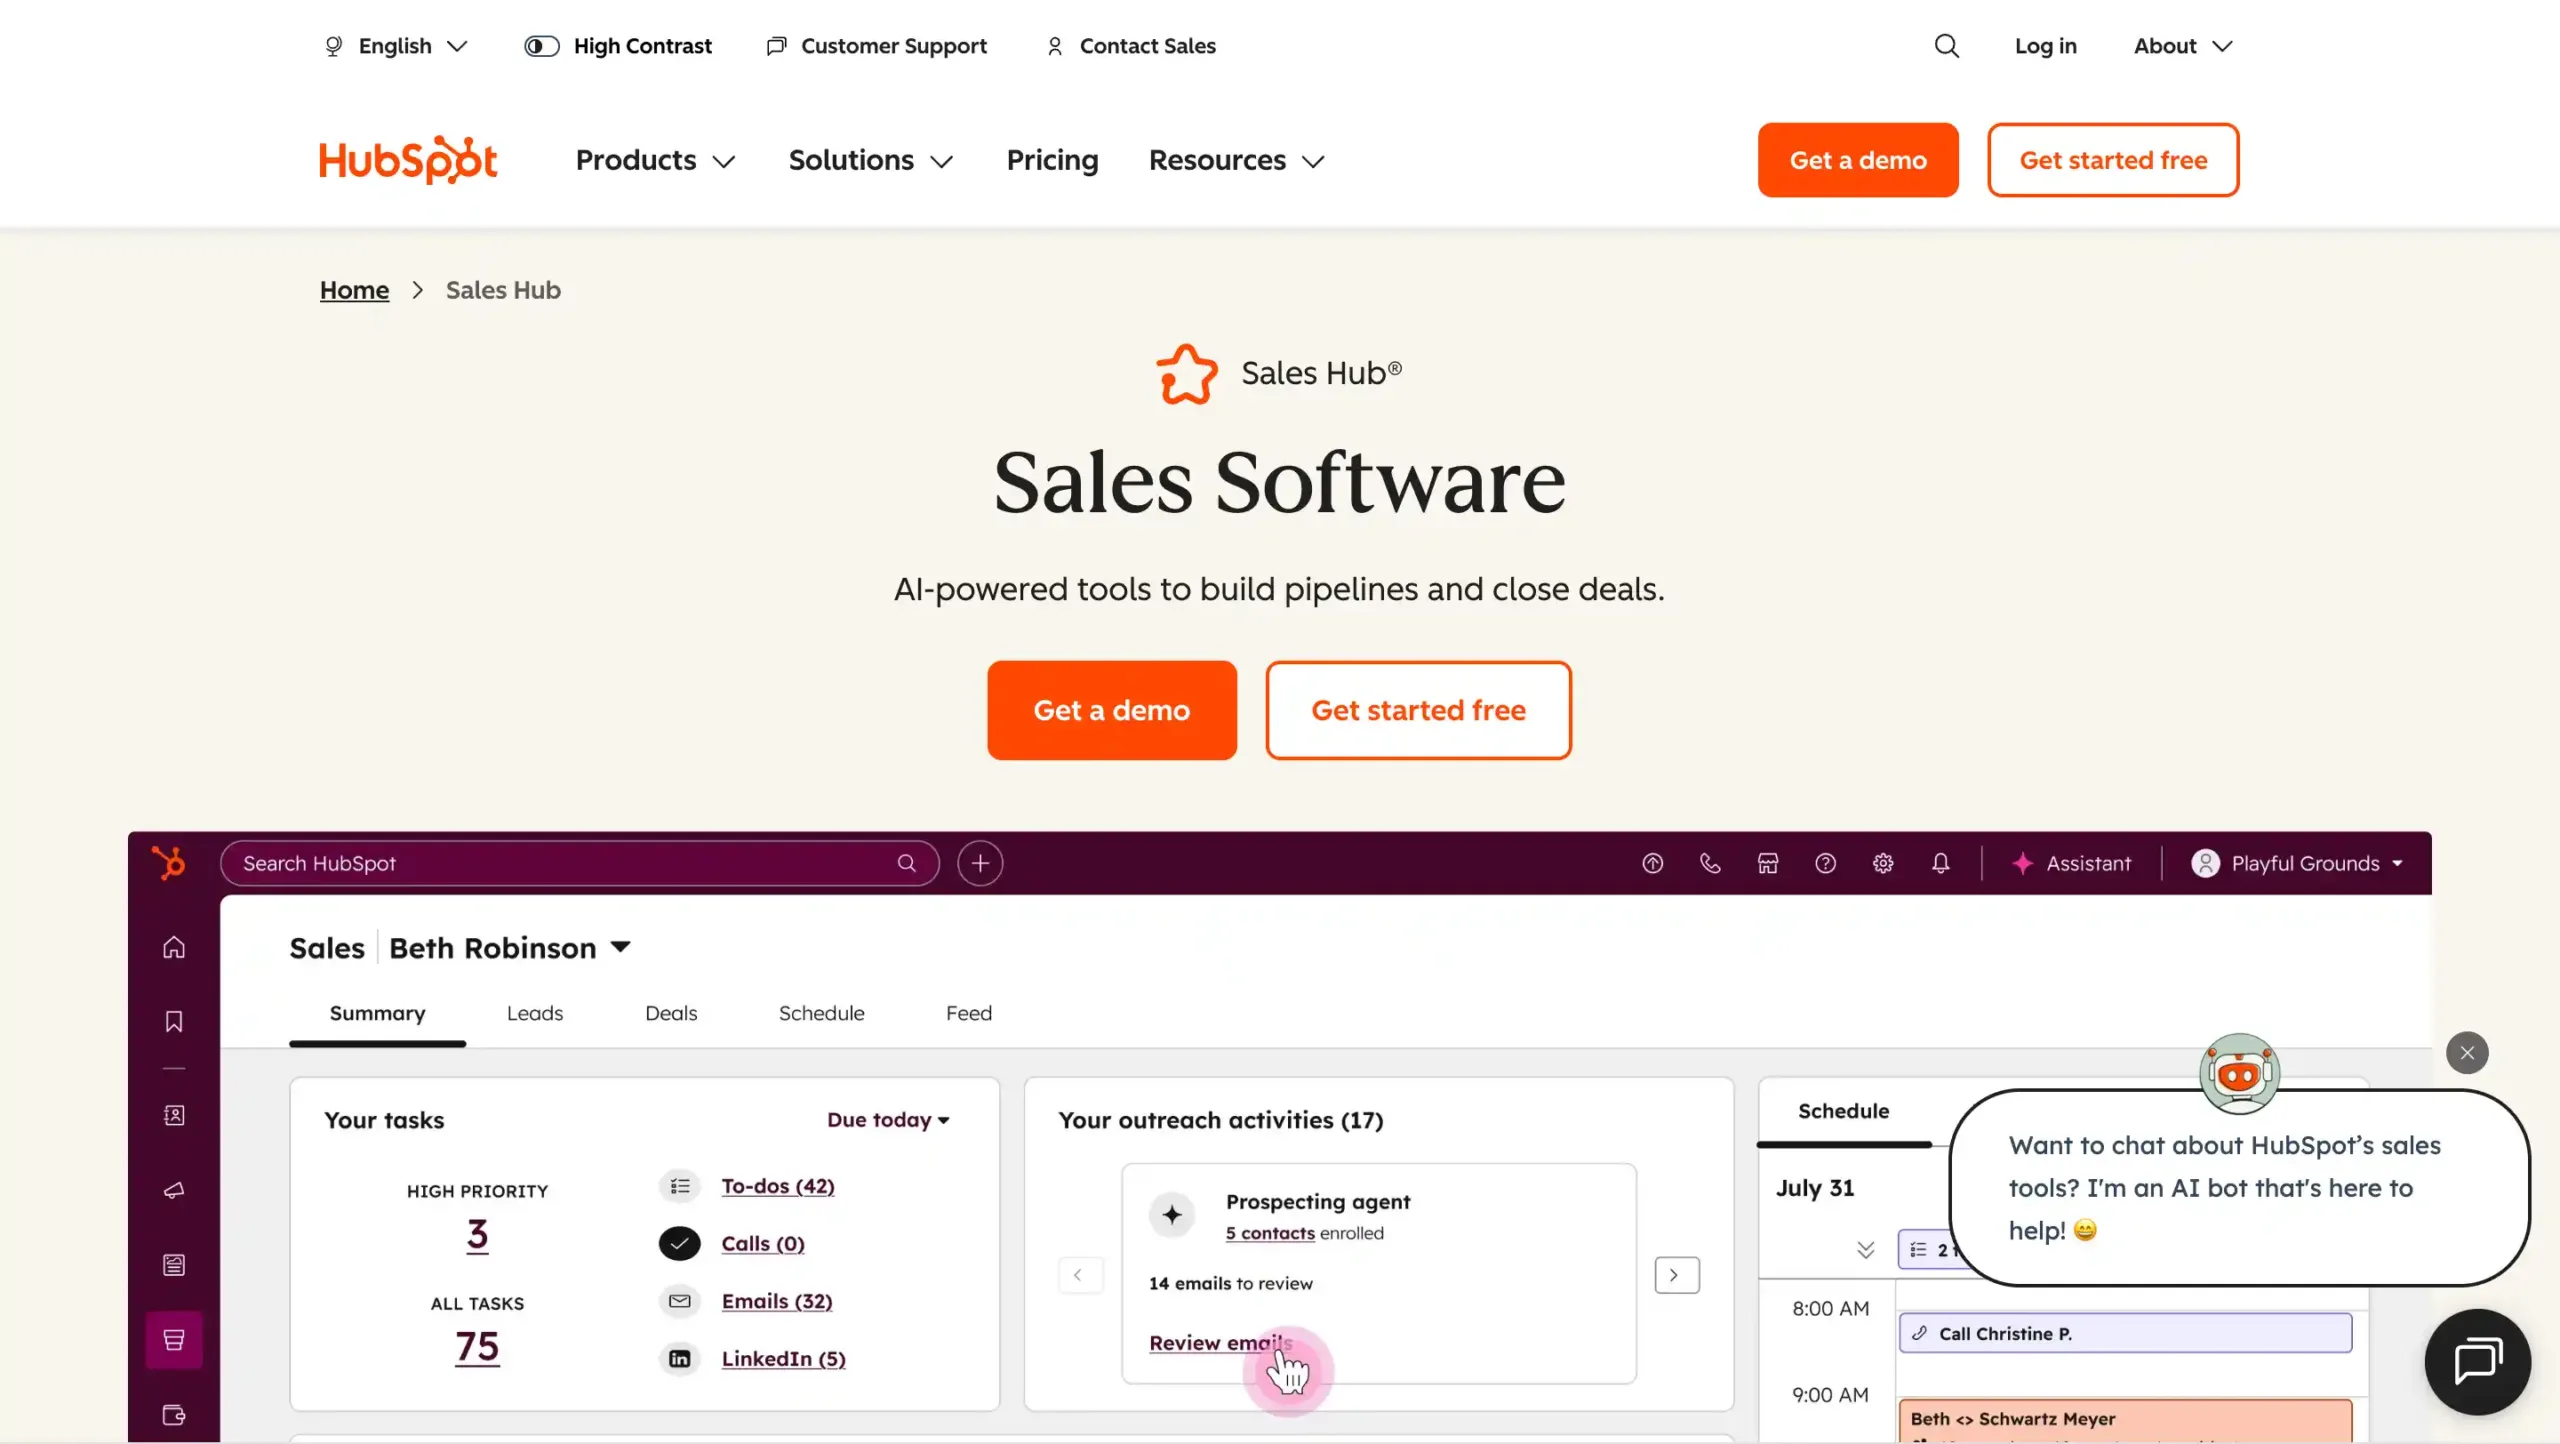
Task: Open the Home icon in the dashboard sidebar
Action: coord(173,946)
